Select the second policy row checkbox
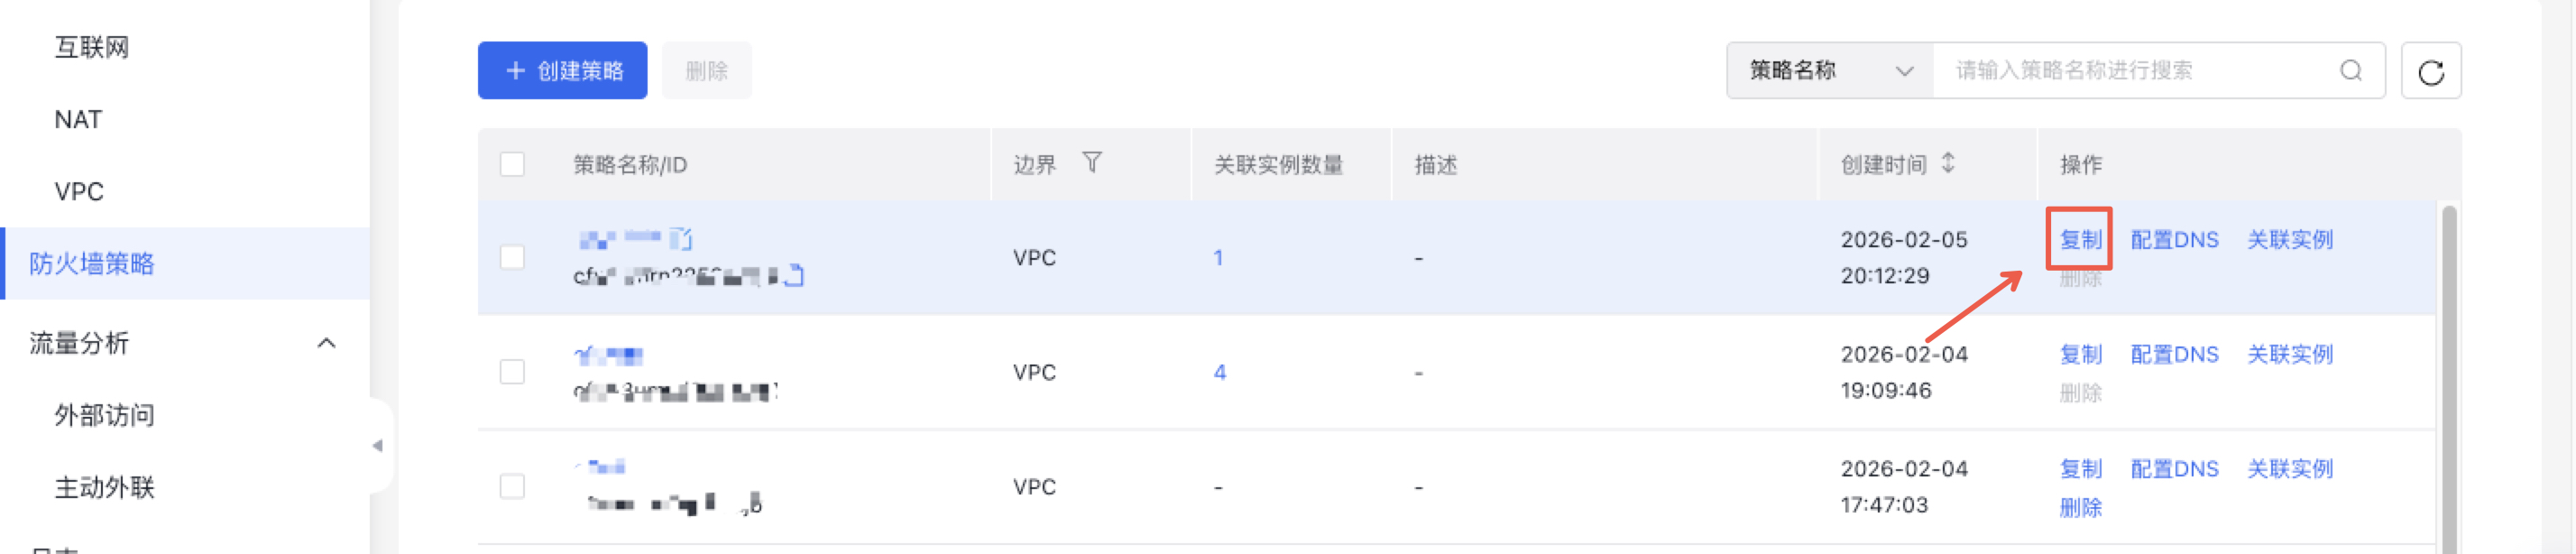The height and width of the screenshot is (554, 2576). (512, 372)
